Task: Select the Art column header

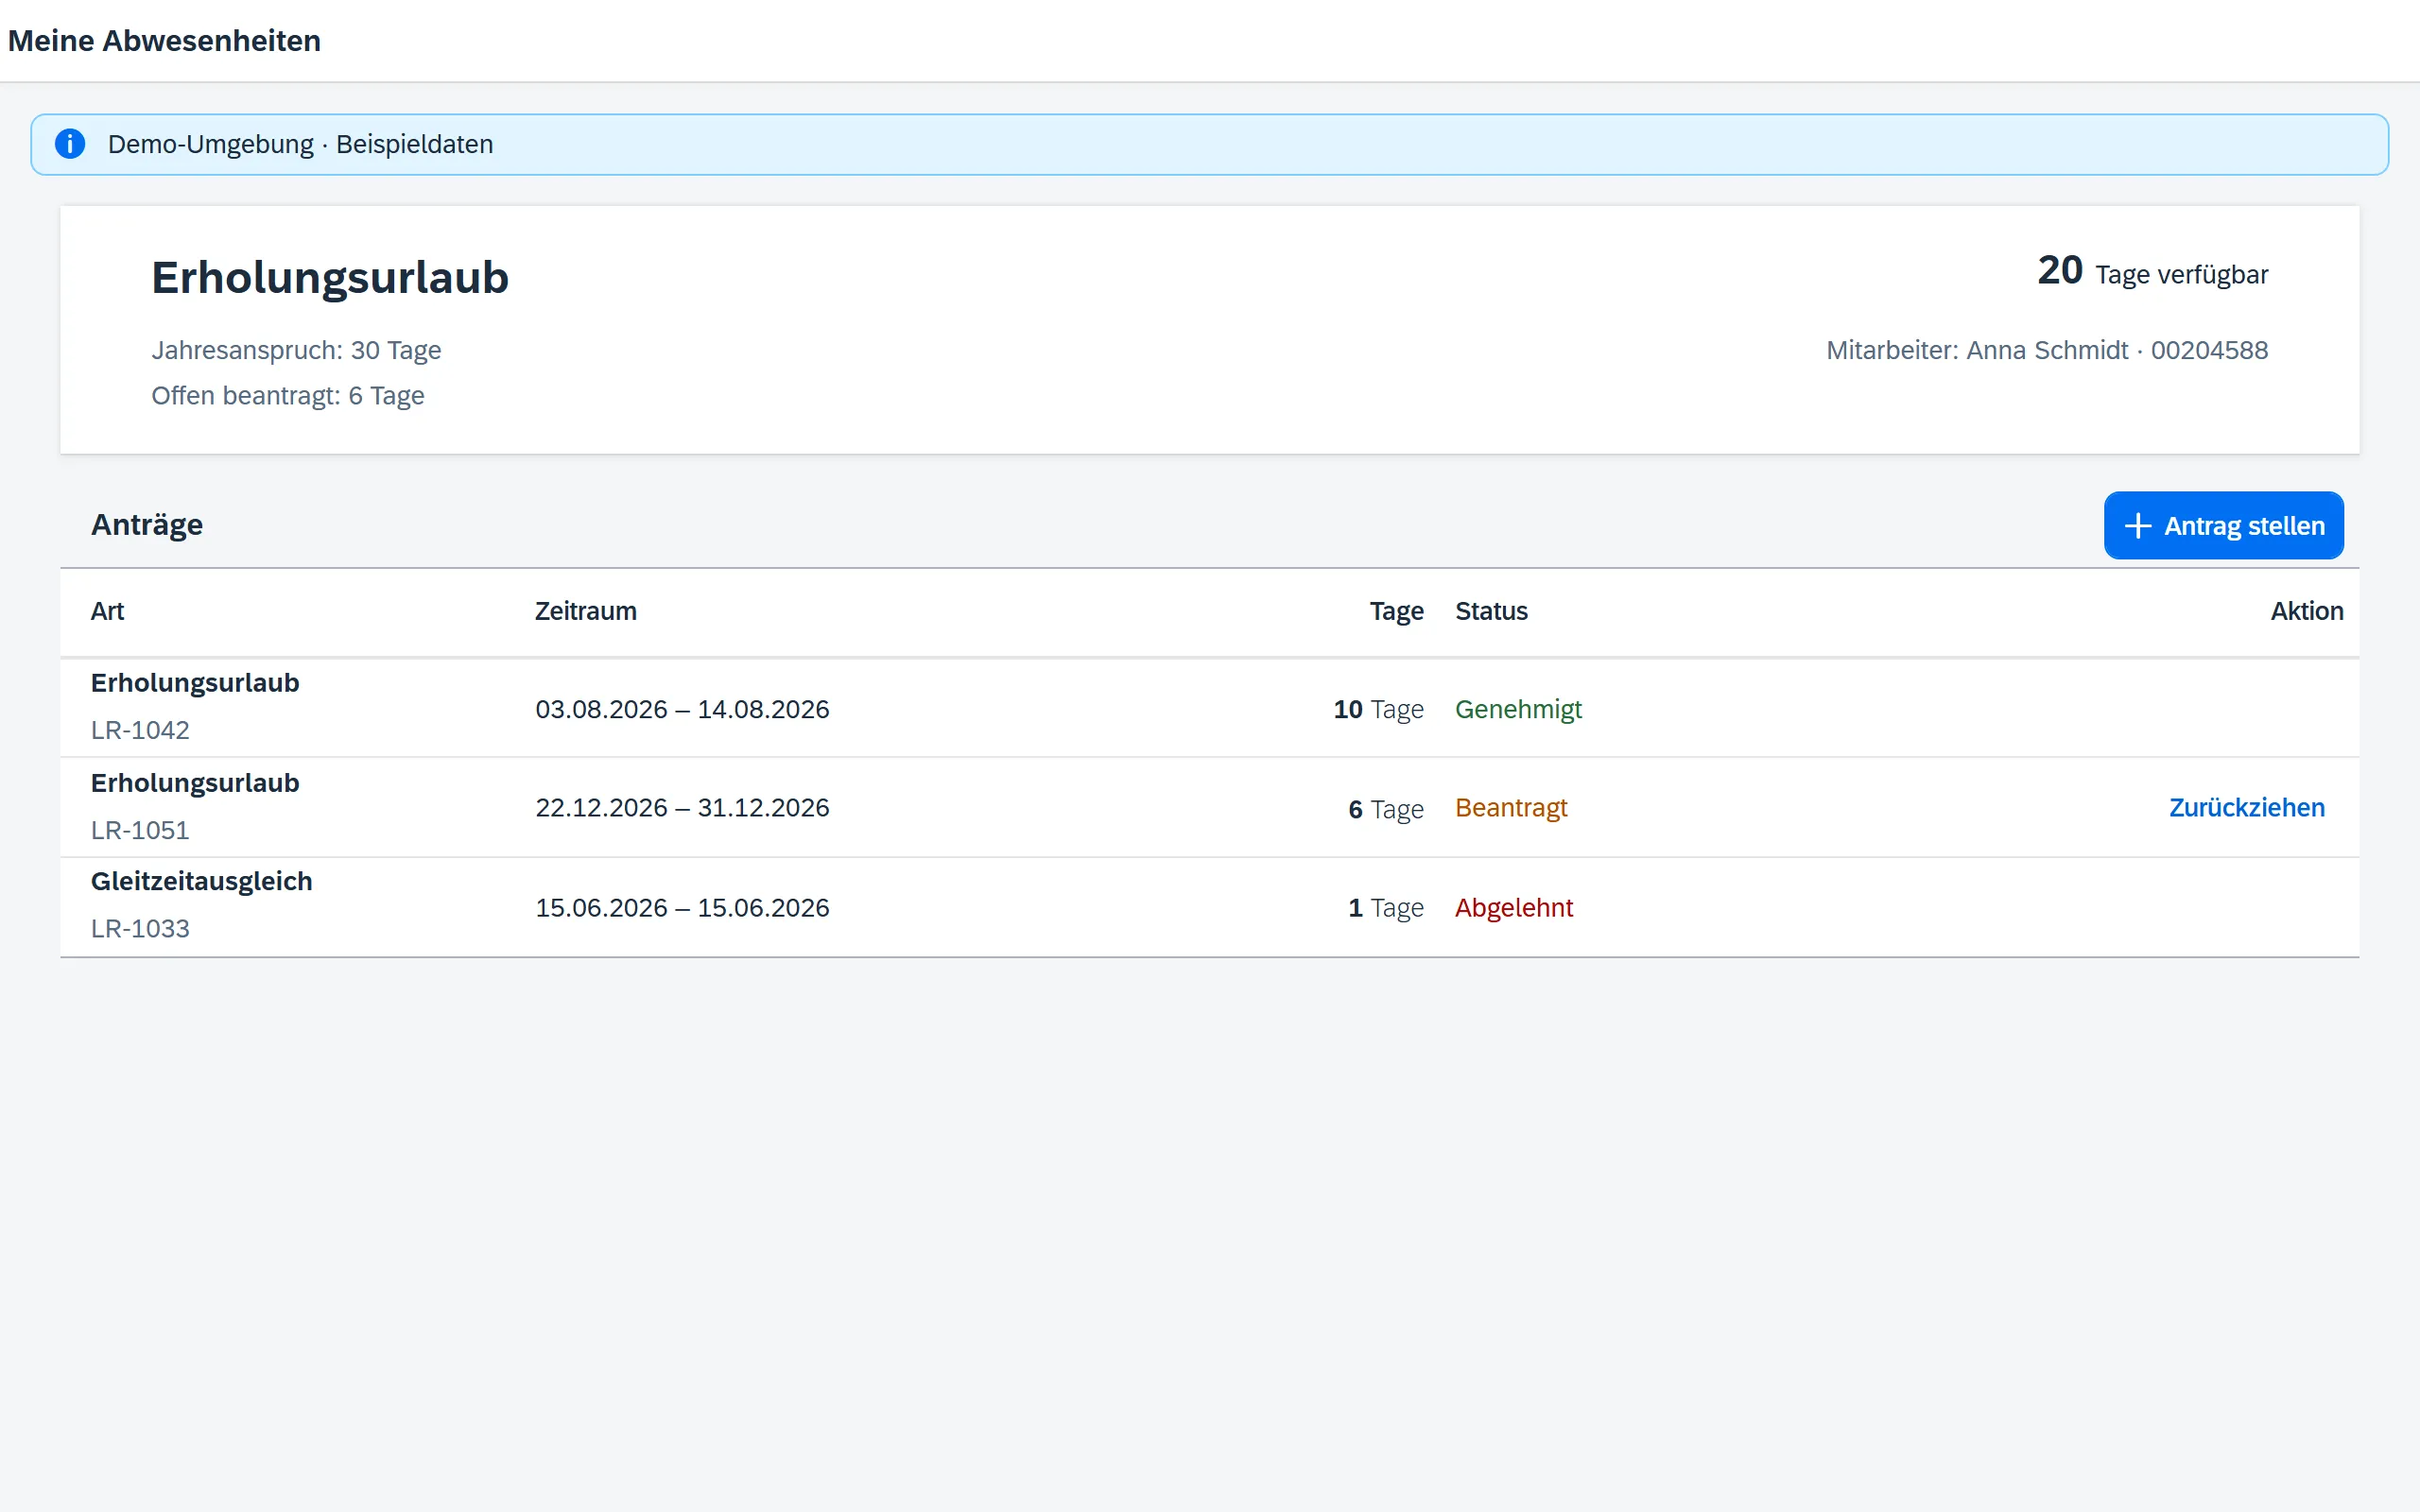Action: tap(107, 611)
